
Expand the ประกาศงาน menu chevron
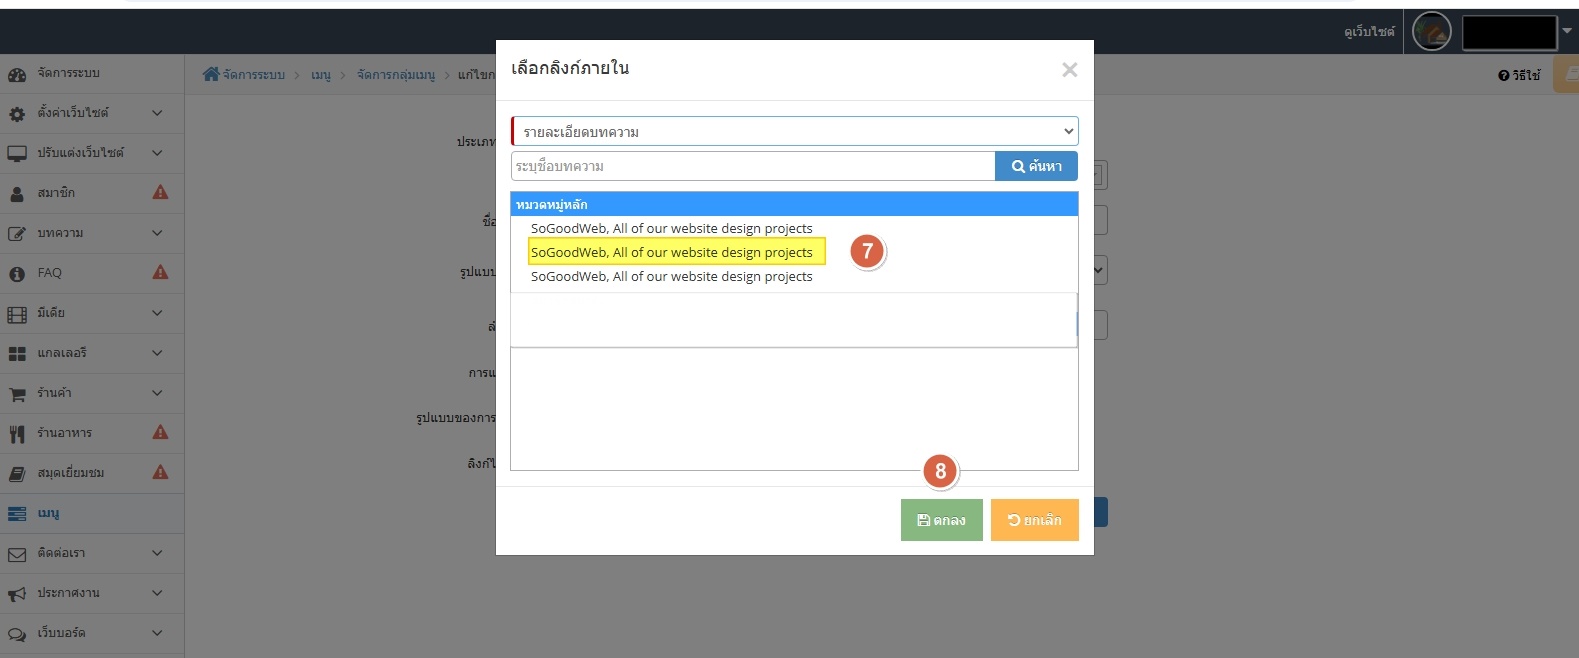[157, 593]
